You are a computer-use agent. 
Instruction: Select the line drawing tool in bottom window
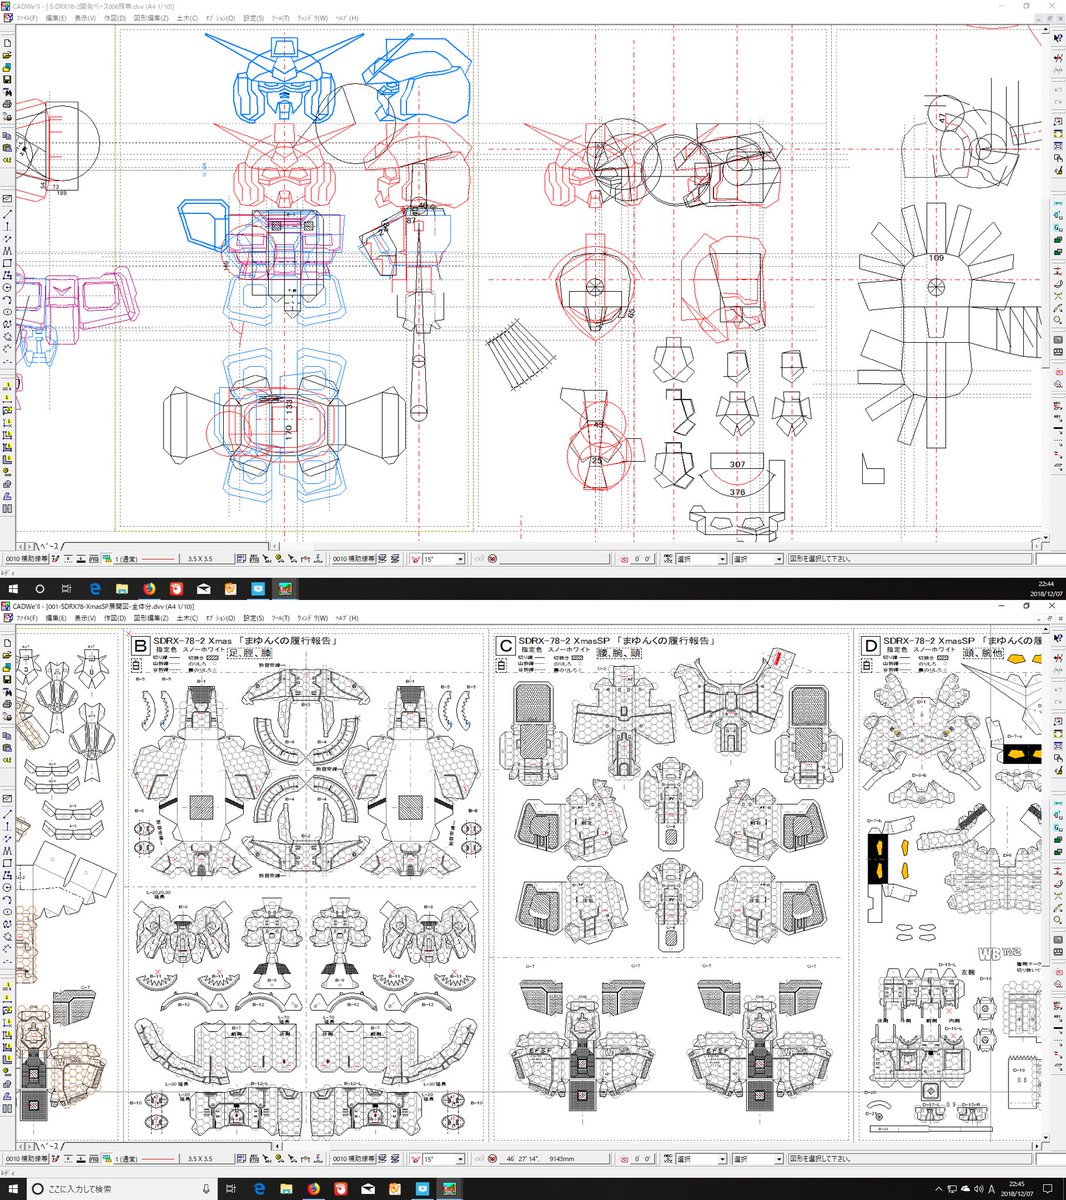click(x=7, y=814)
